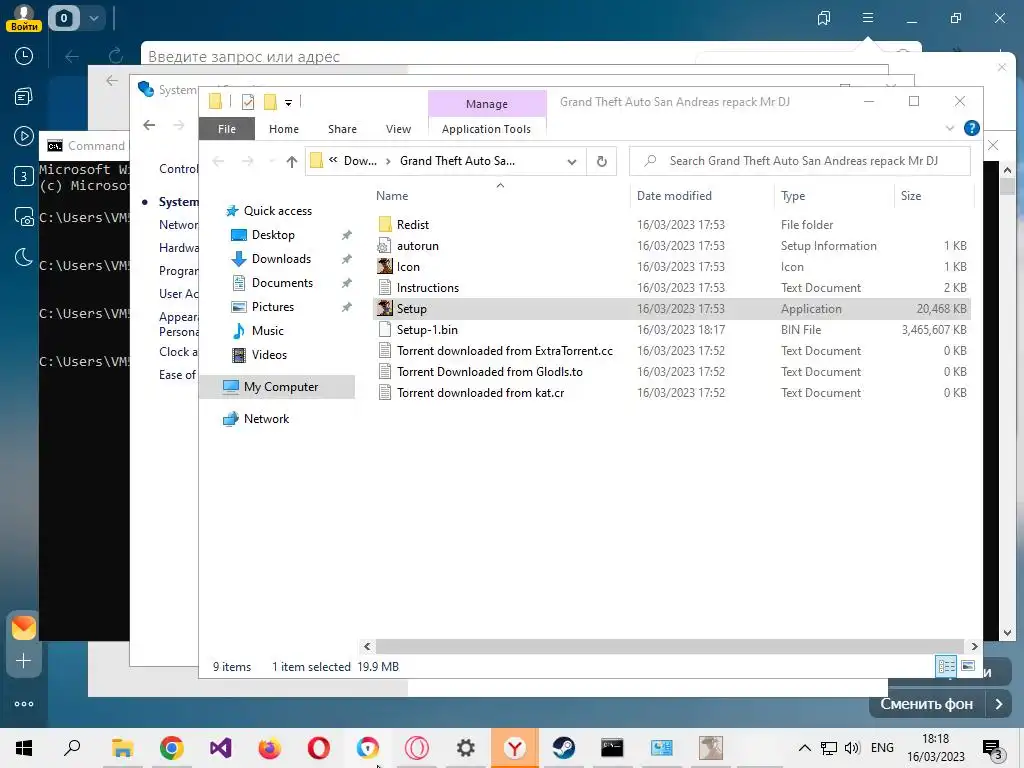Sort by Size column header
The image size is (1024, 768).
click(910, 196)
